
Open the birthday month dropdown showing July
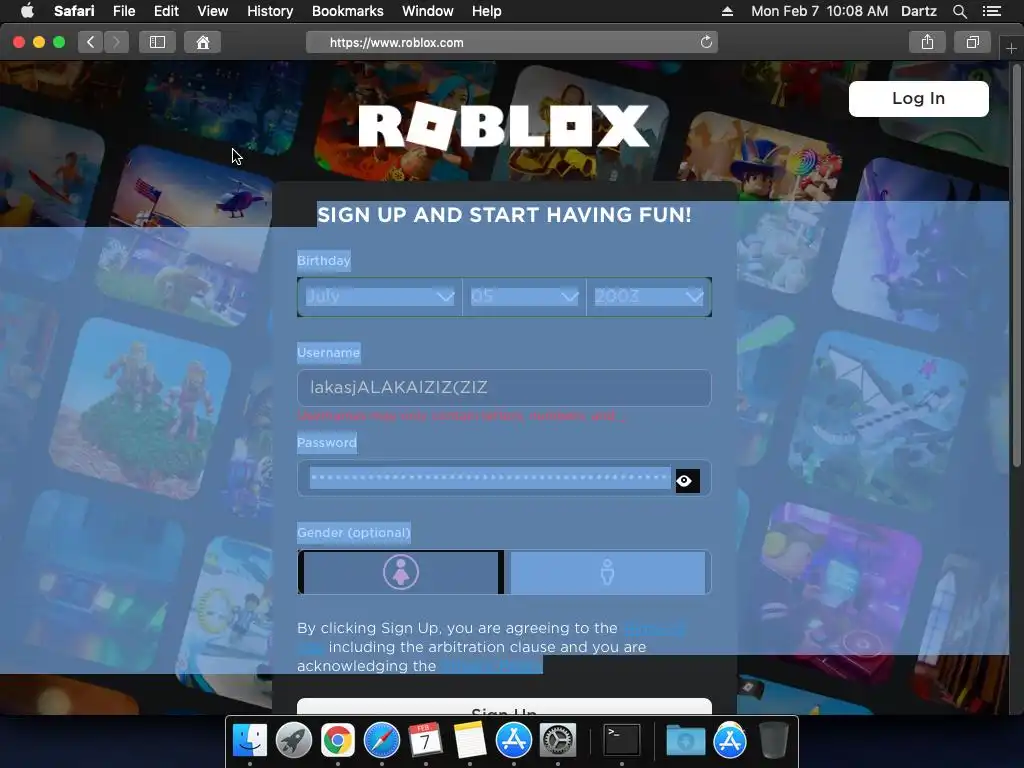point(379,296)
